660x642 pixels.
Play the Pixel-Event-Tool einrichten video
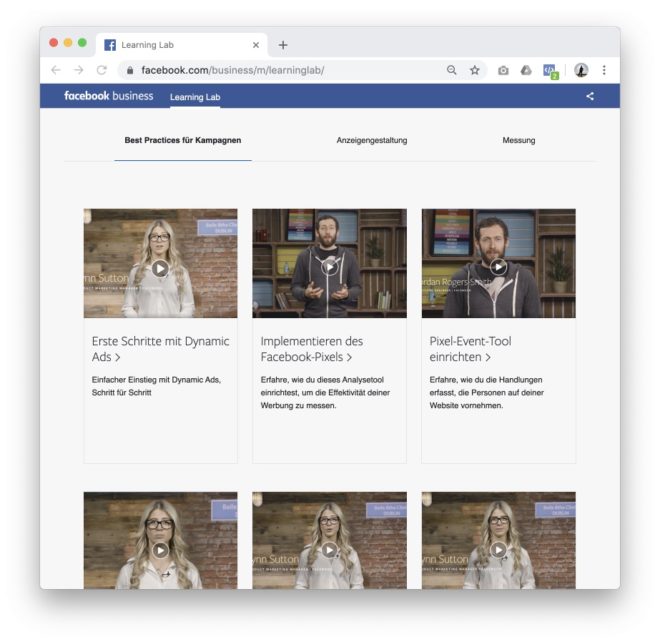[498, 267]
